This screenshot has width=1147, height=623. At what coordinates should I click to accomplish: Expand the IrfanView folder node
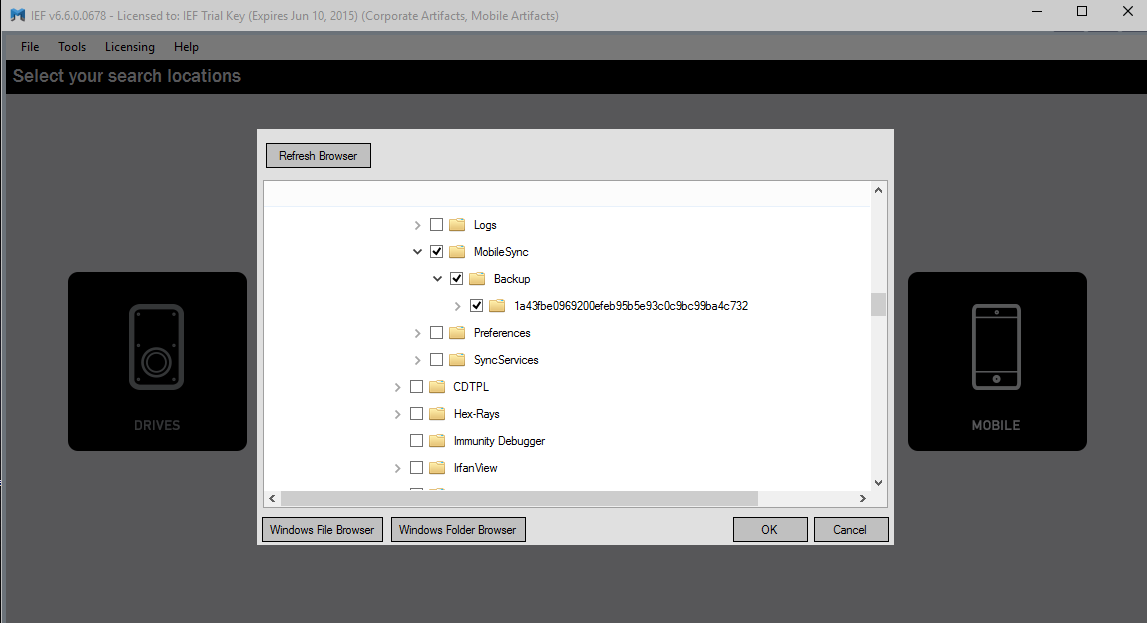pyautogui.click(x=397, y=468)
